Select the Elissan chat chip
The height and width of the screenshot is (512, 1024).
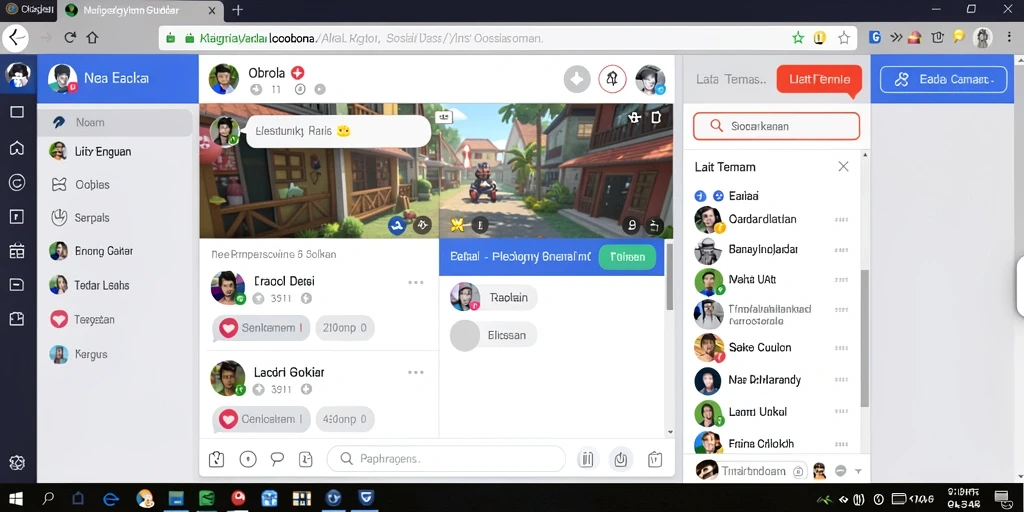tap(493, 335)
